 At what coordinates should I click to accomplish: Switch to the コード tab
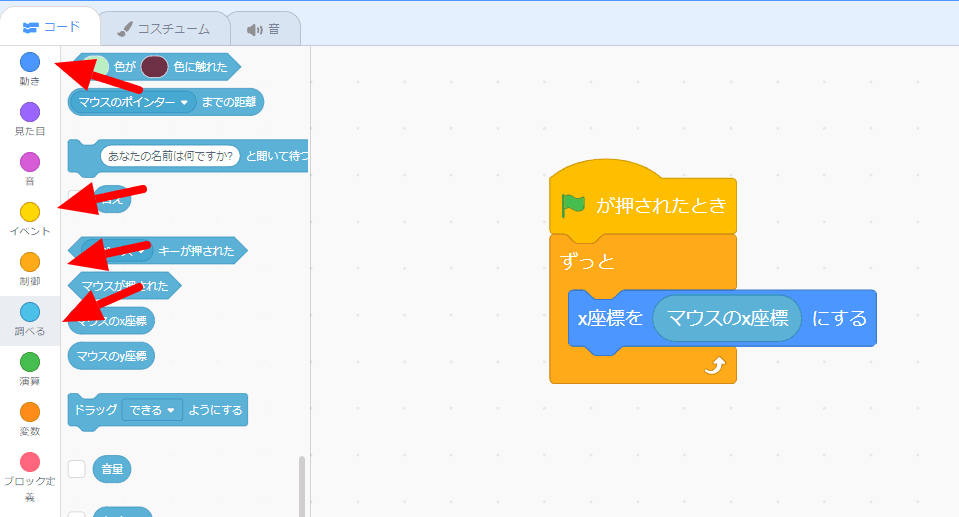[x=50, y=27]
